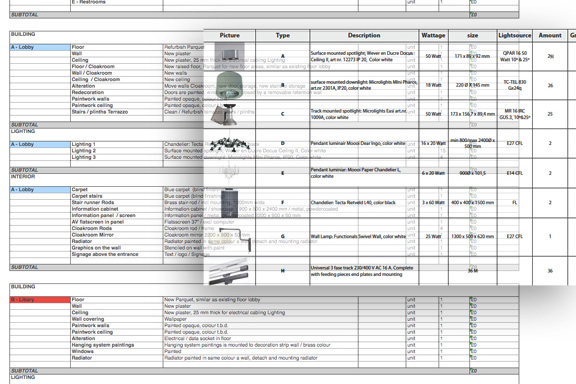Viewport: 576px width, 384px height.
Task: Click the Dear Ingo pendant picture
Action: tap(230, 144)
